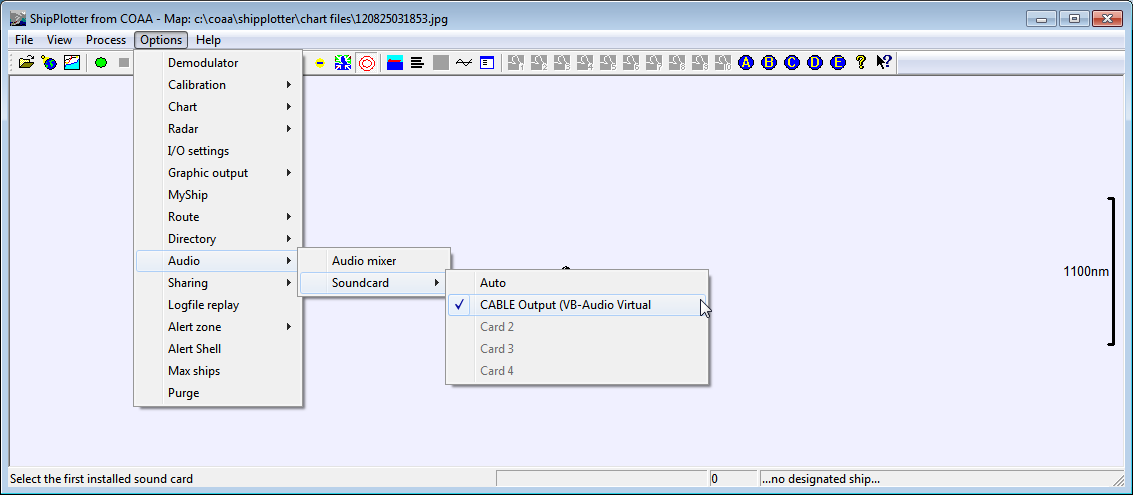Image resolution: width=1133 pixels, height=495 pixels.
Task: Click the blue window list icon
Action: click(486, 63)
